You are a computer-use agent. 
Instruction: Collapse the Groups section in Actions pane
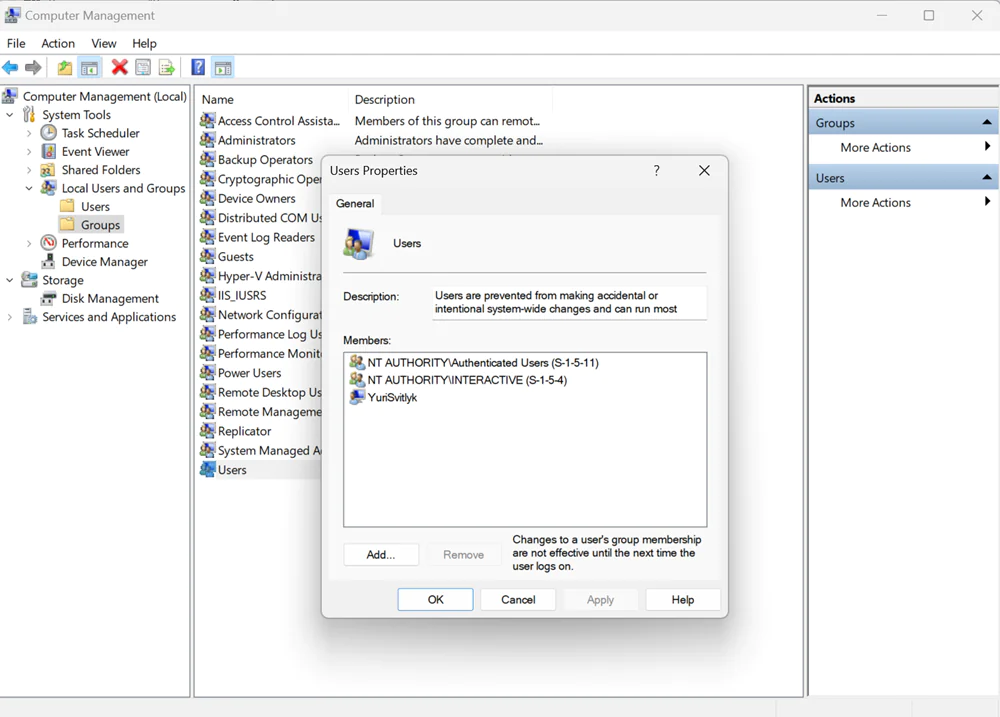point(987,122)
